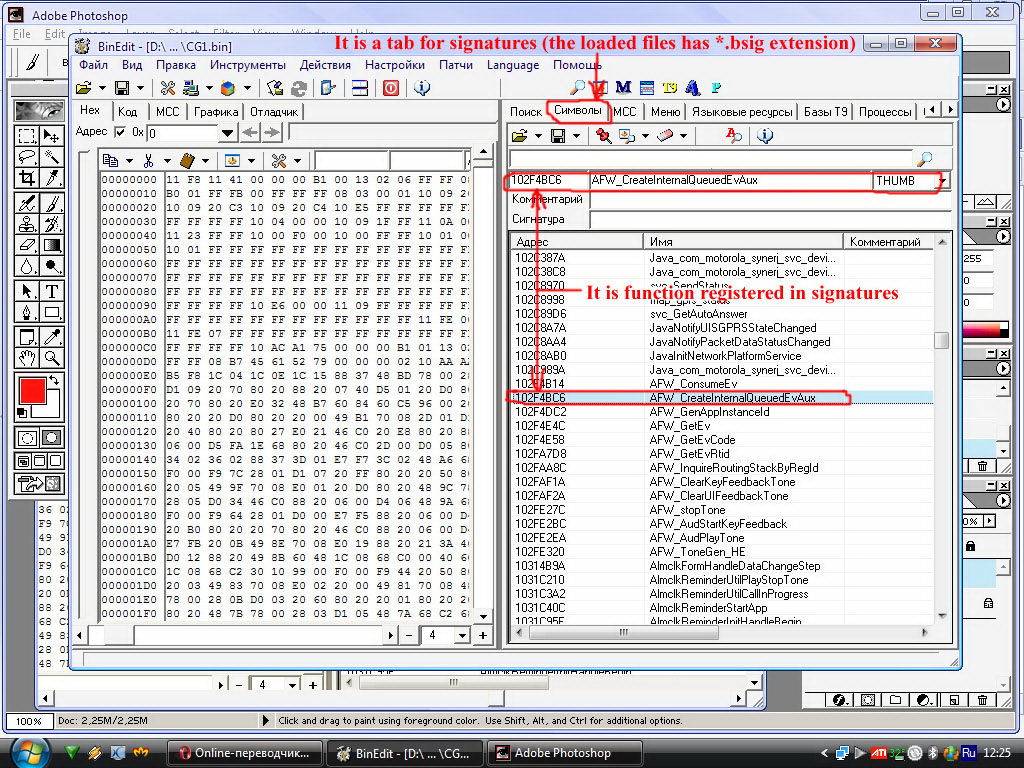Viewport: 1024px width, 768px height.
Task: Click the eraser icon in symbols toolbar
Action: click(665, 136)
